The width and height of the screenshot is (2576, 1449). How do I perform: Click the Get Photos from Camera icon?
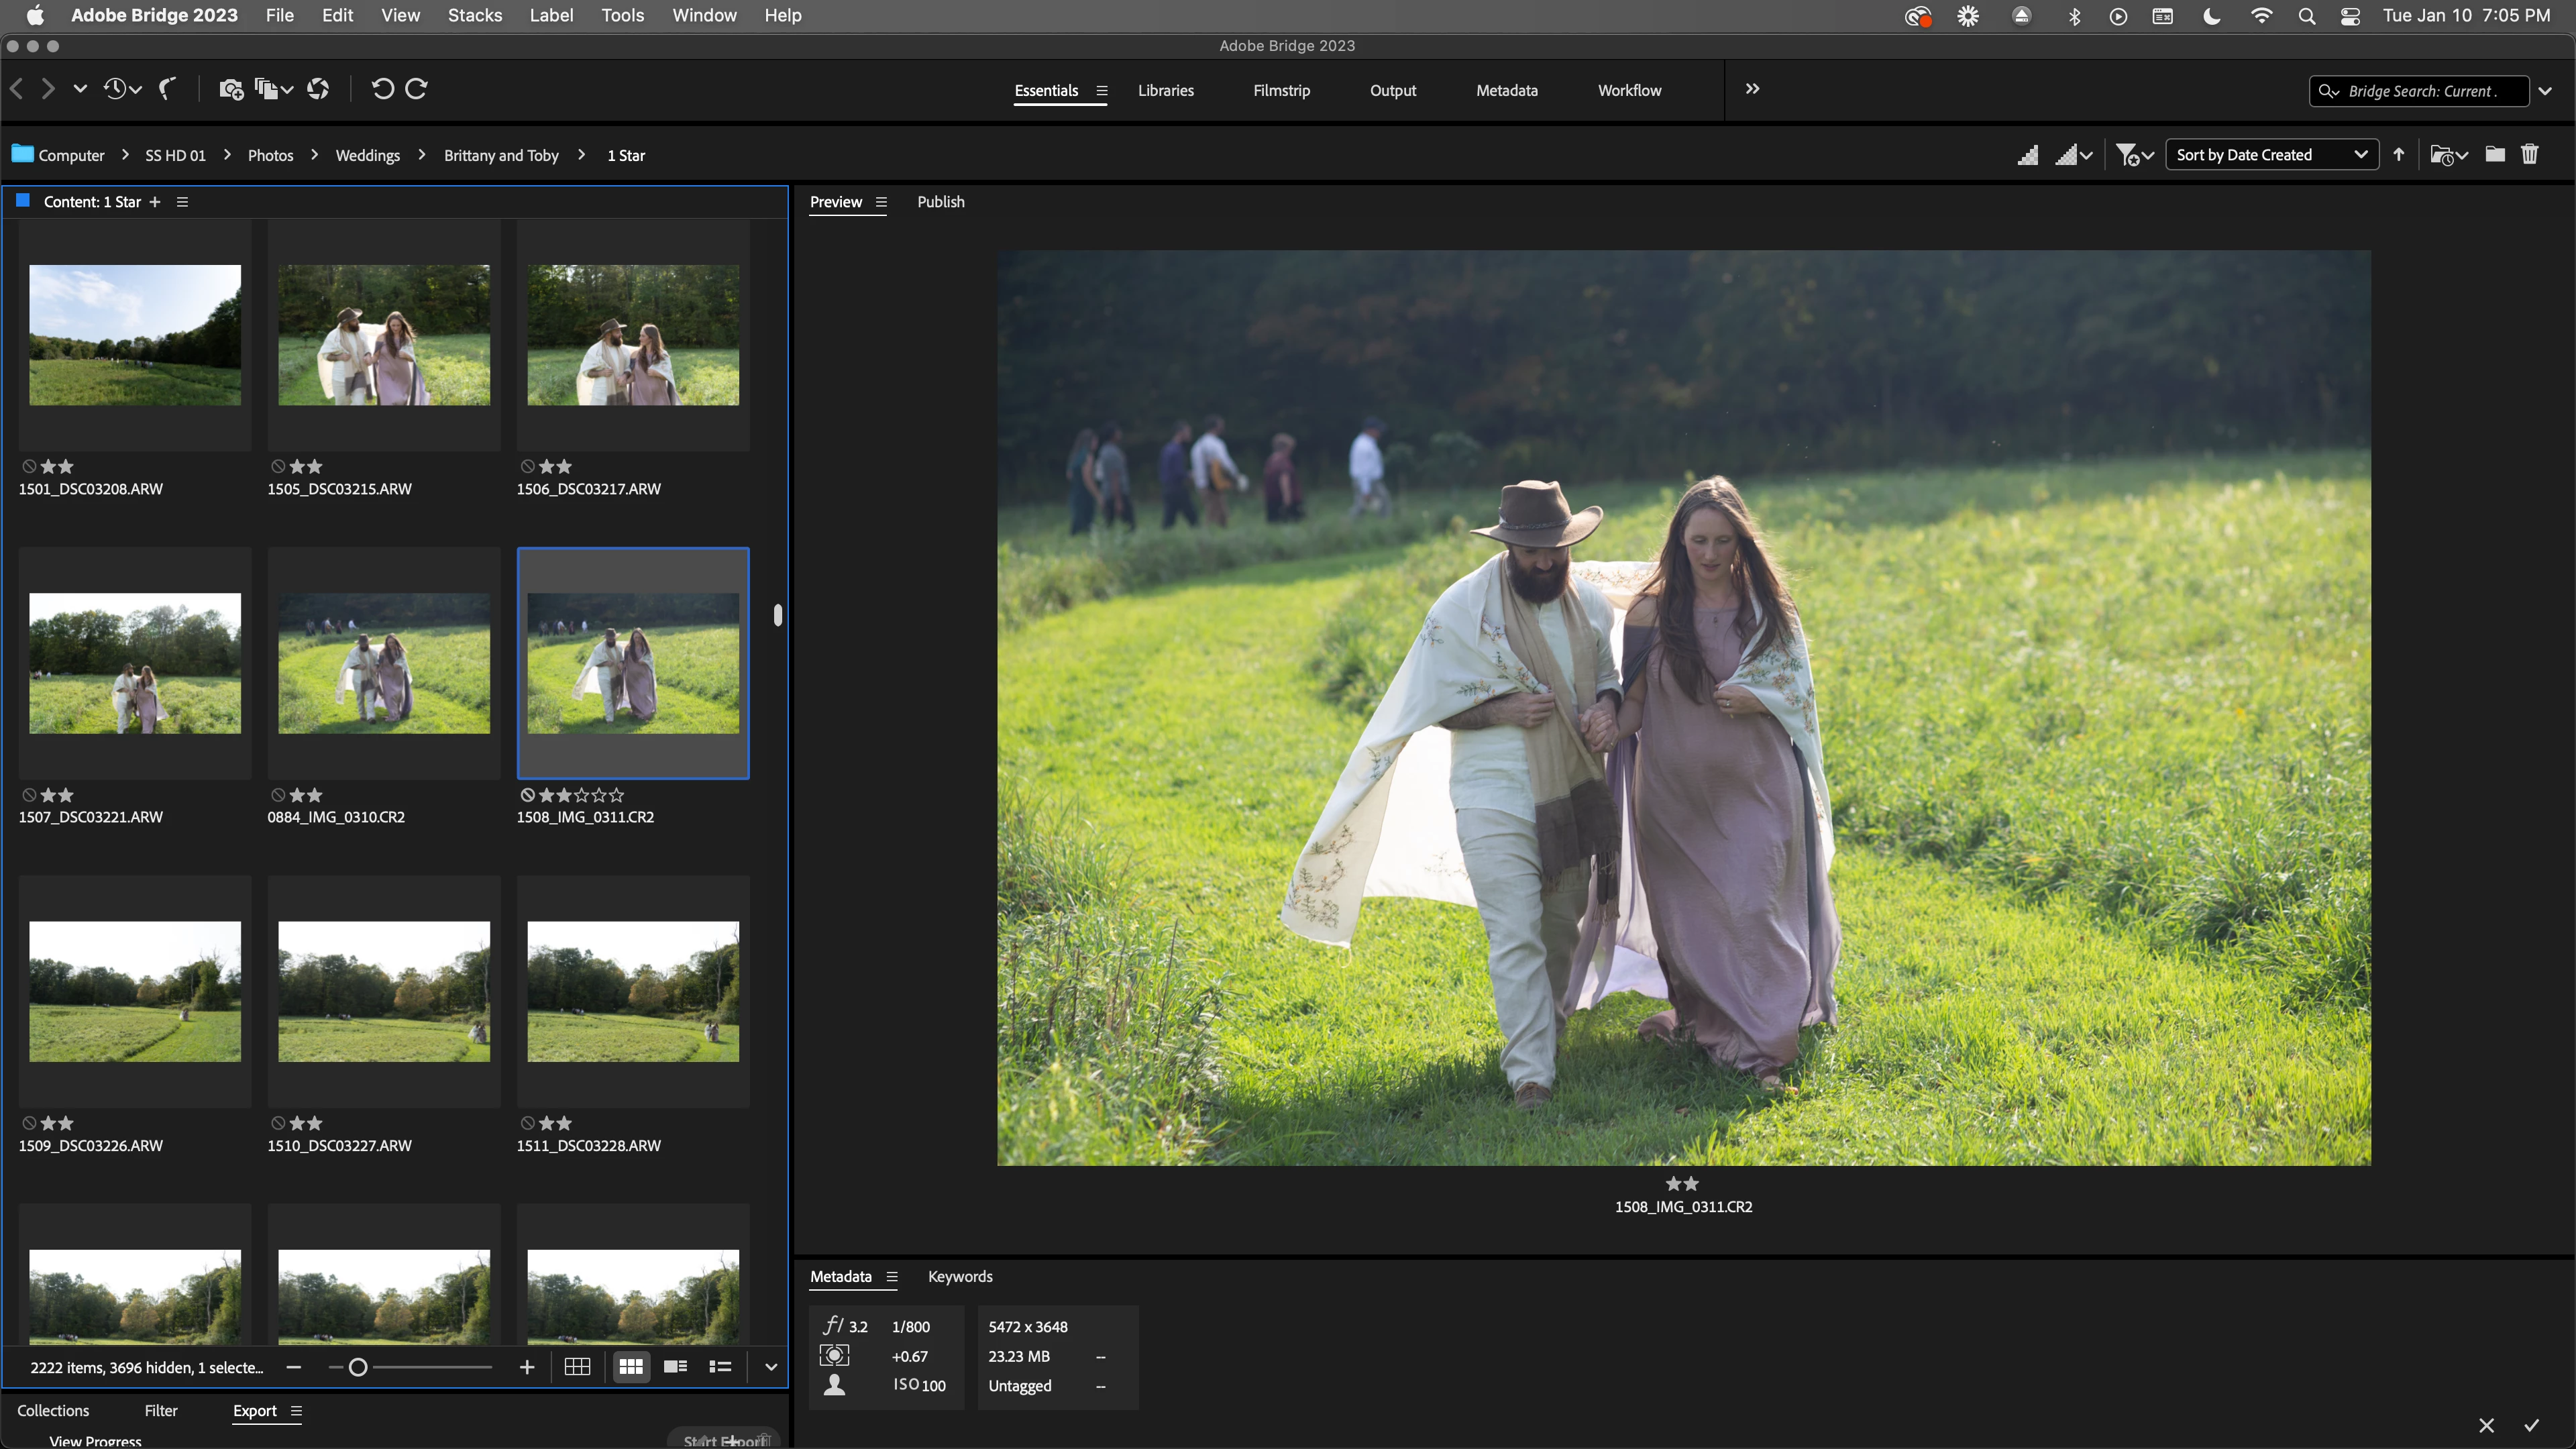[231, 89]
